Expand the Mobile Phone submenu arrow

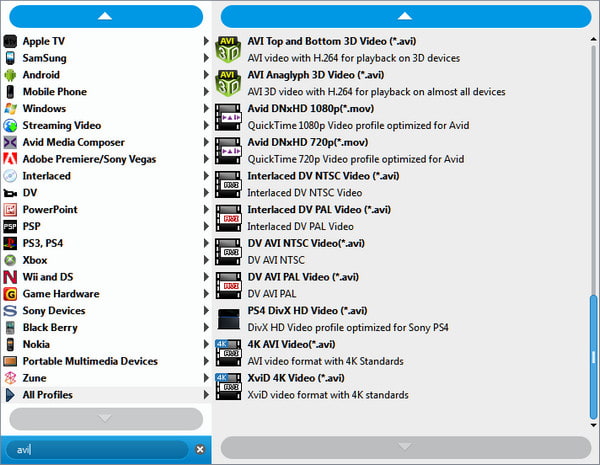point(206,91)
